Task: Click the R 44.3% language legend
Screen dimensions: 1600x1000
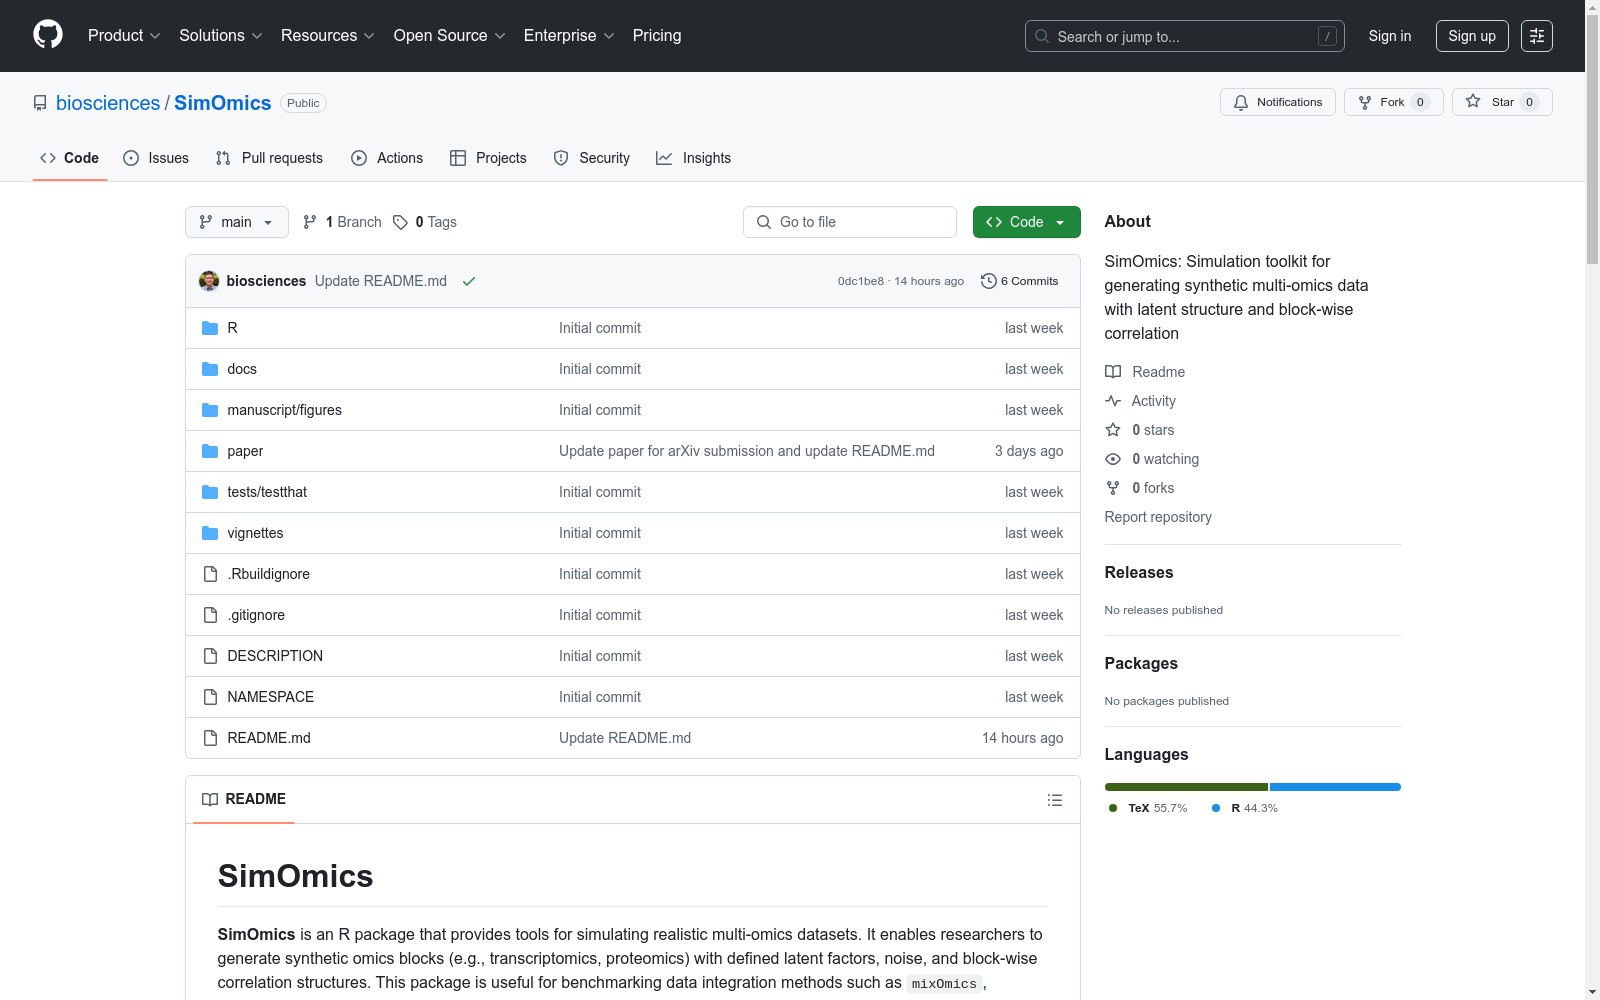Action: click(1245, 808)
